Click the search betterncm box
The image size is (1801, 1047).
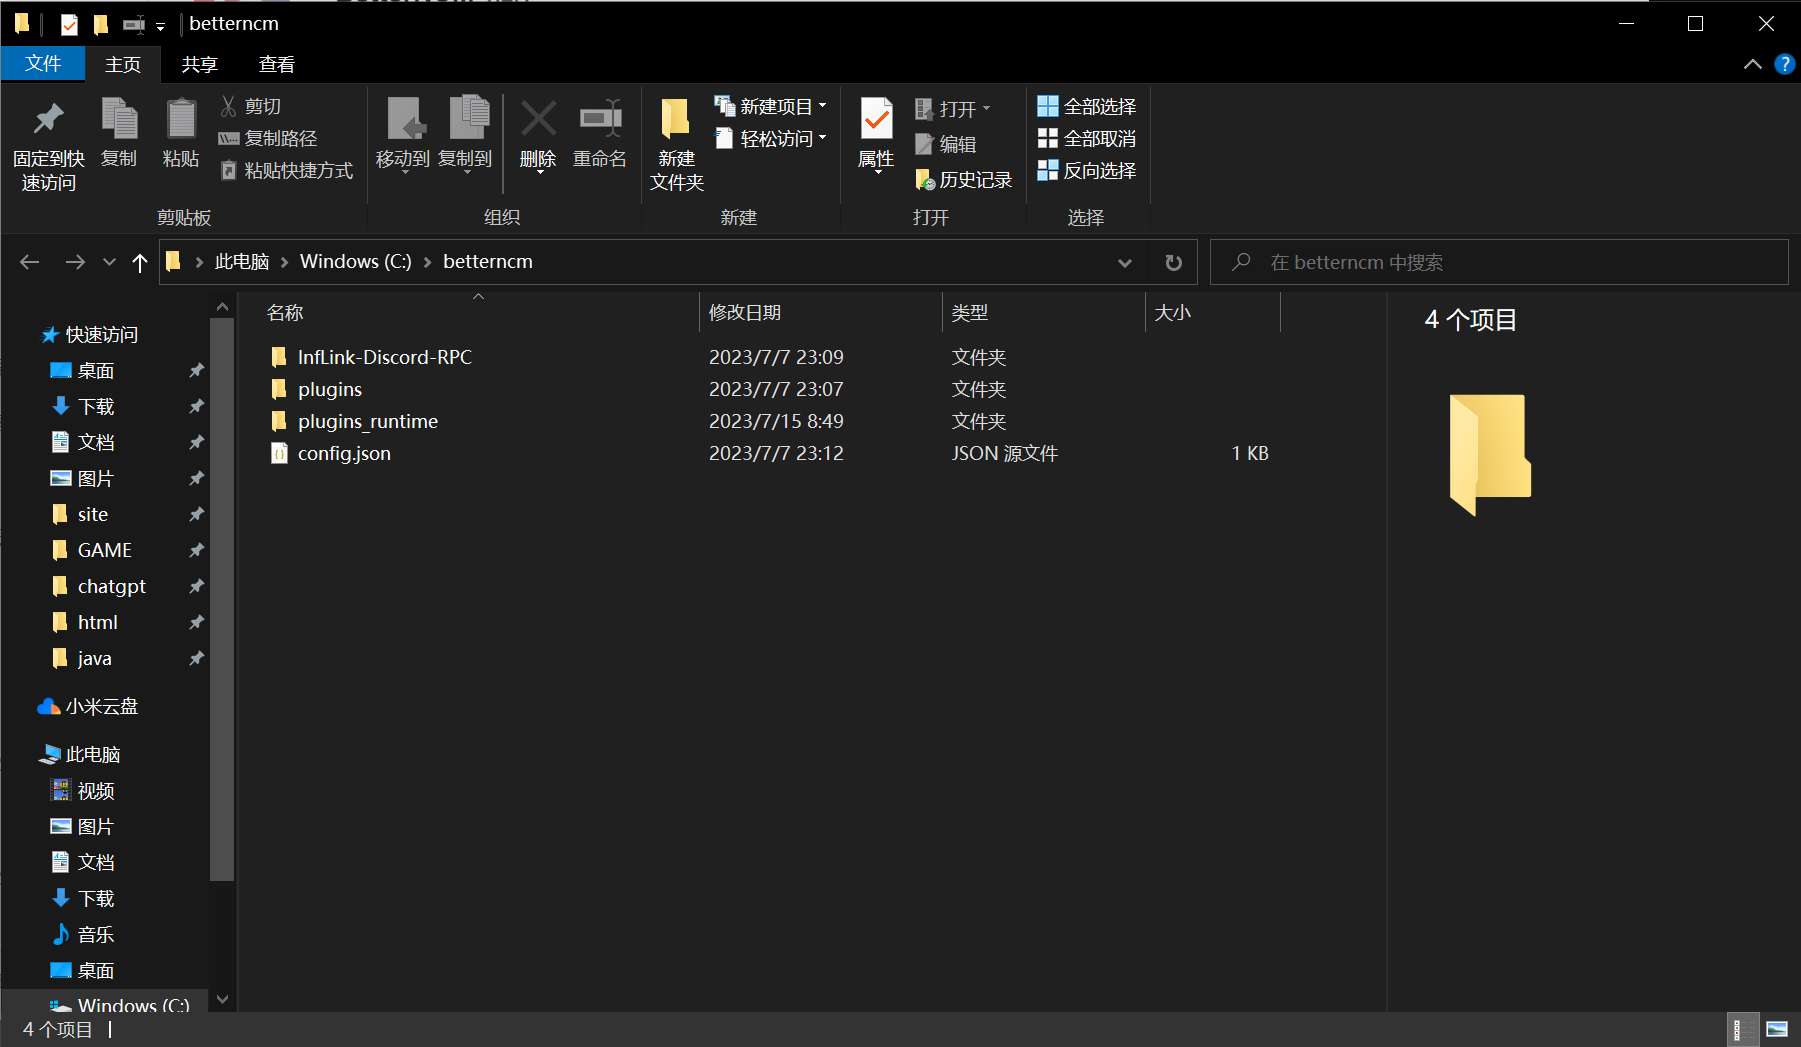pos(1499,262)
